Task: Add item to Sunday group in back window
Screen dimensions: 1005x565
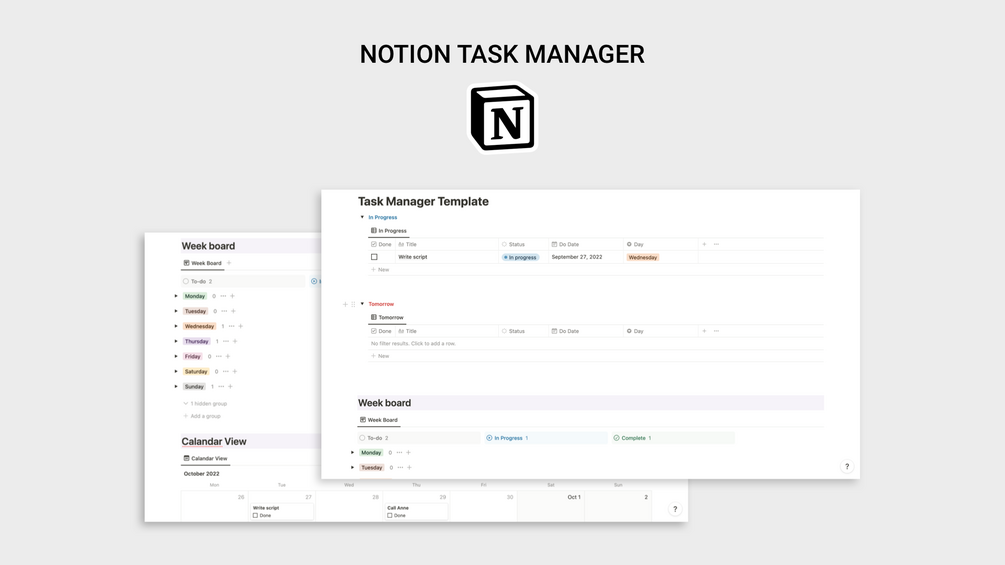Action: 230,387
